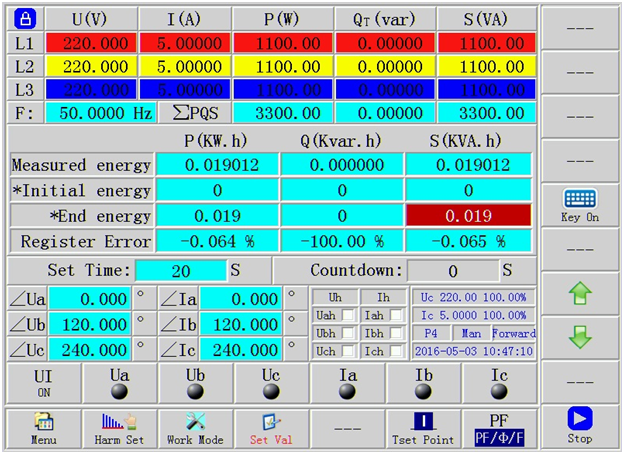624x454 pixels.
Task: Click the Ic 5.0000 100.00% status
Action: click(x=474, y=315)
